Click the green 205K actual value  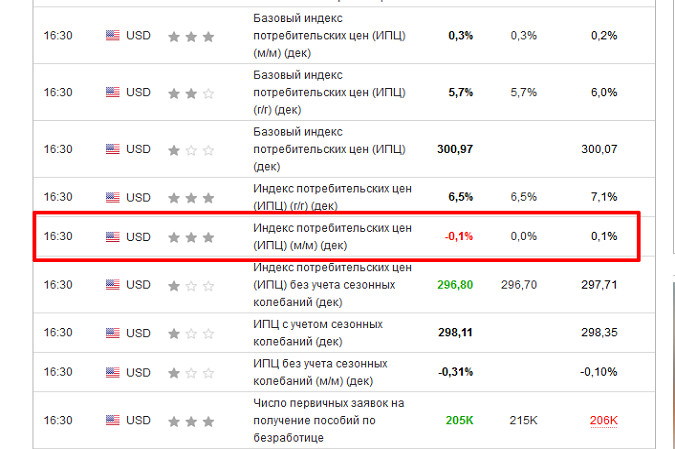pos(459,421)
